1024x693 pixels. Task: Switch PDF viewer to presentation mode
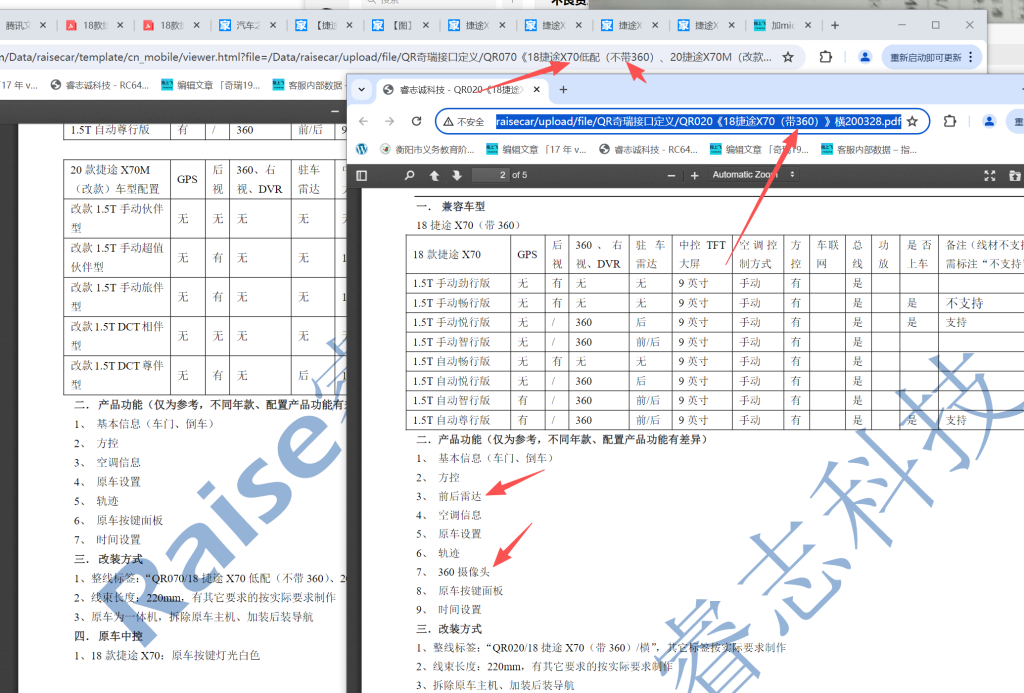click(989, 175)
